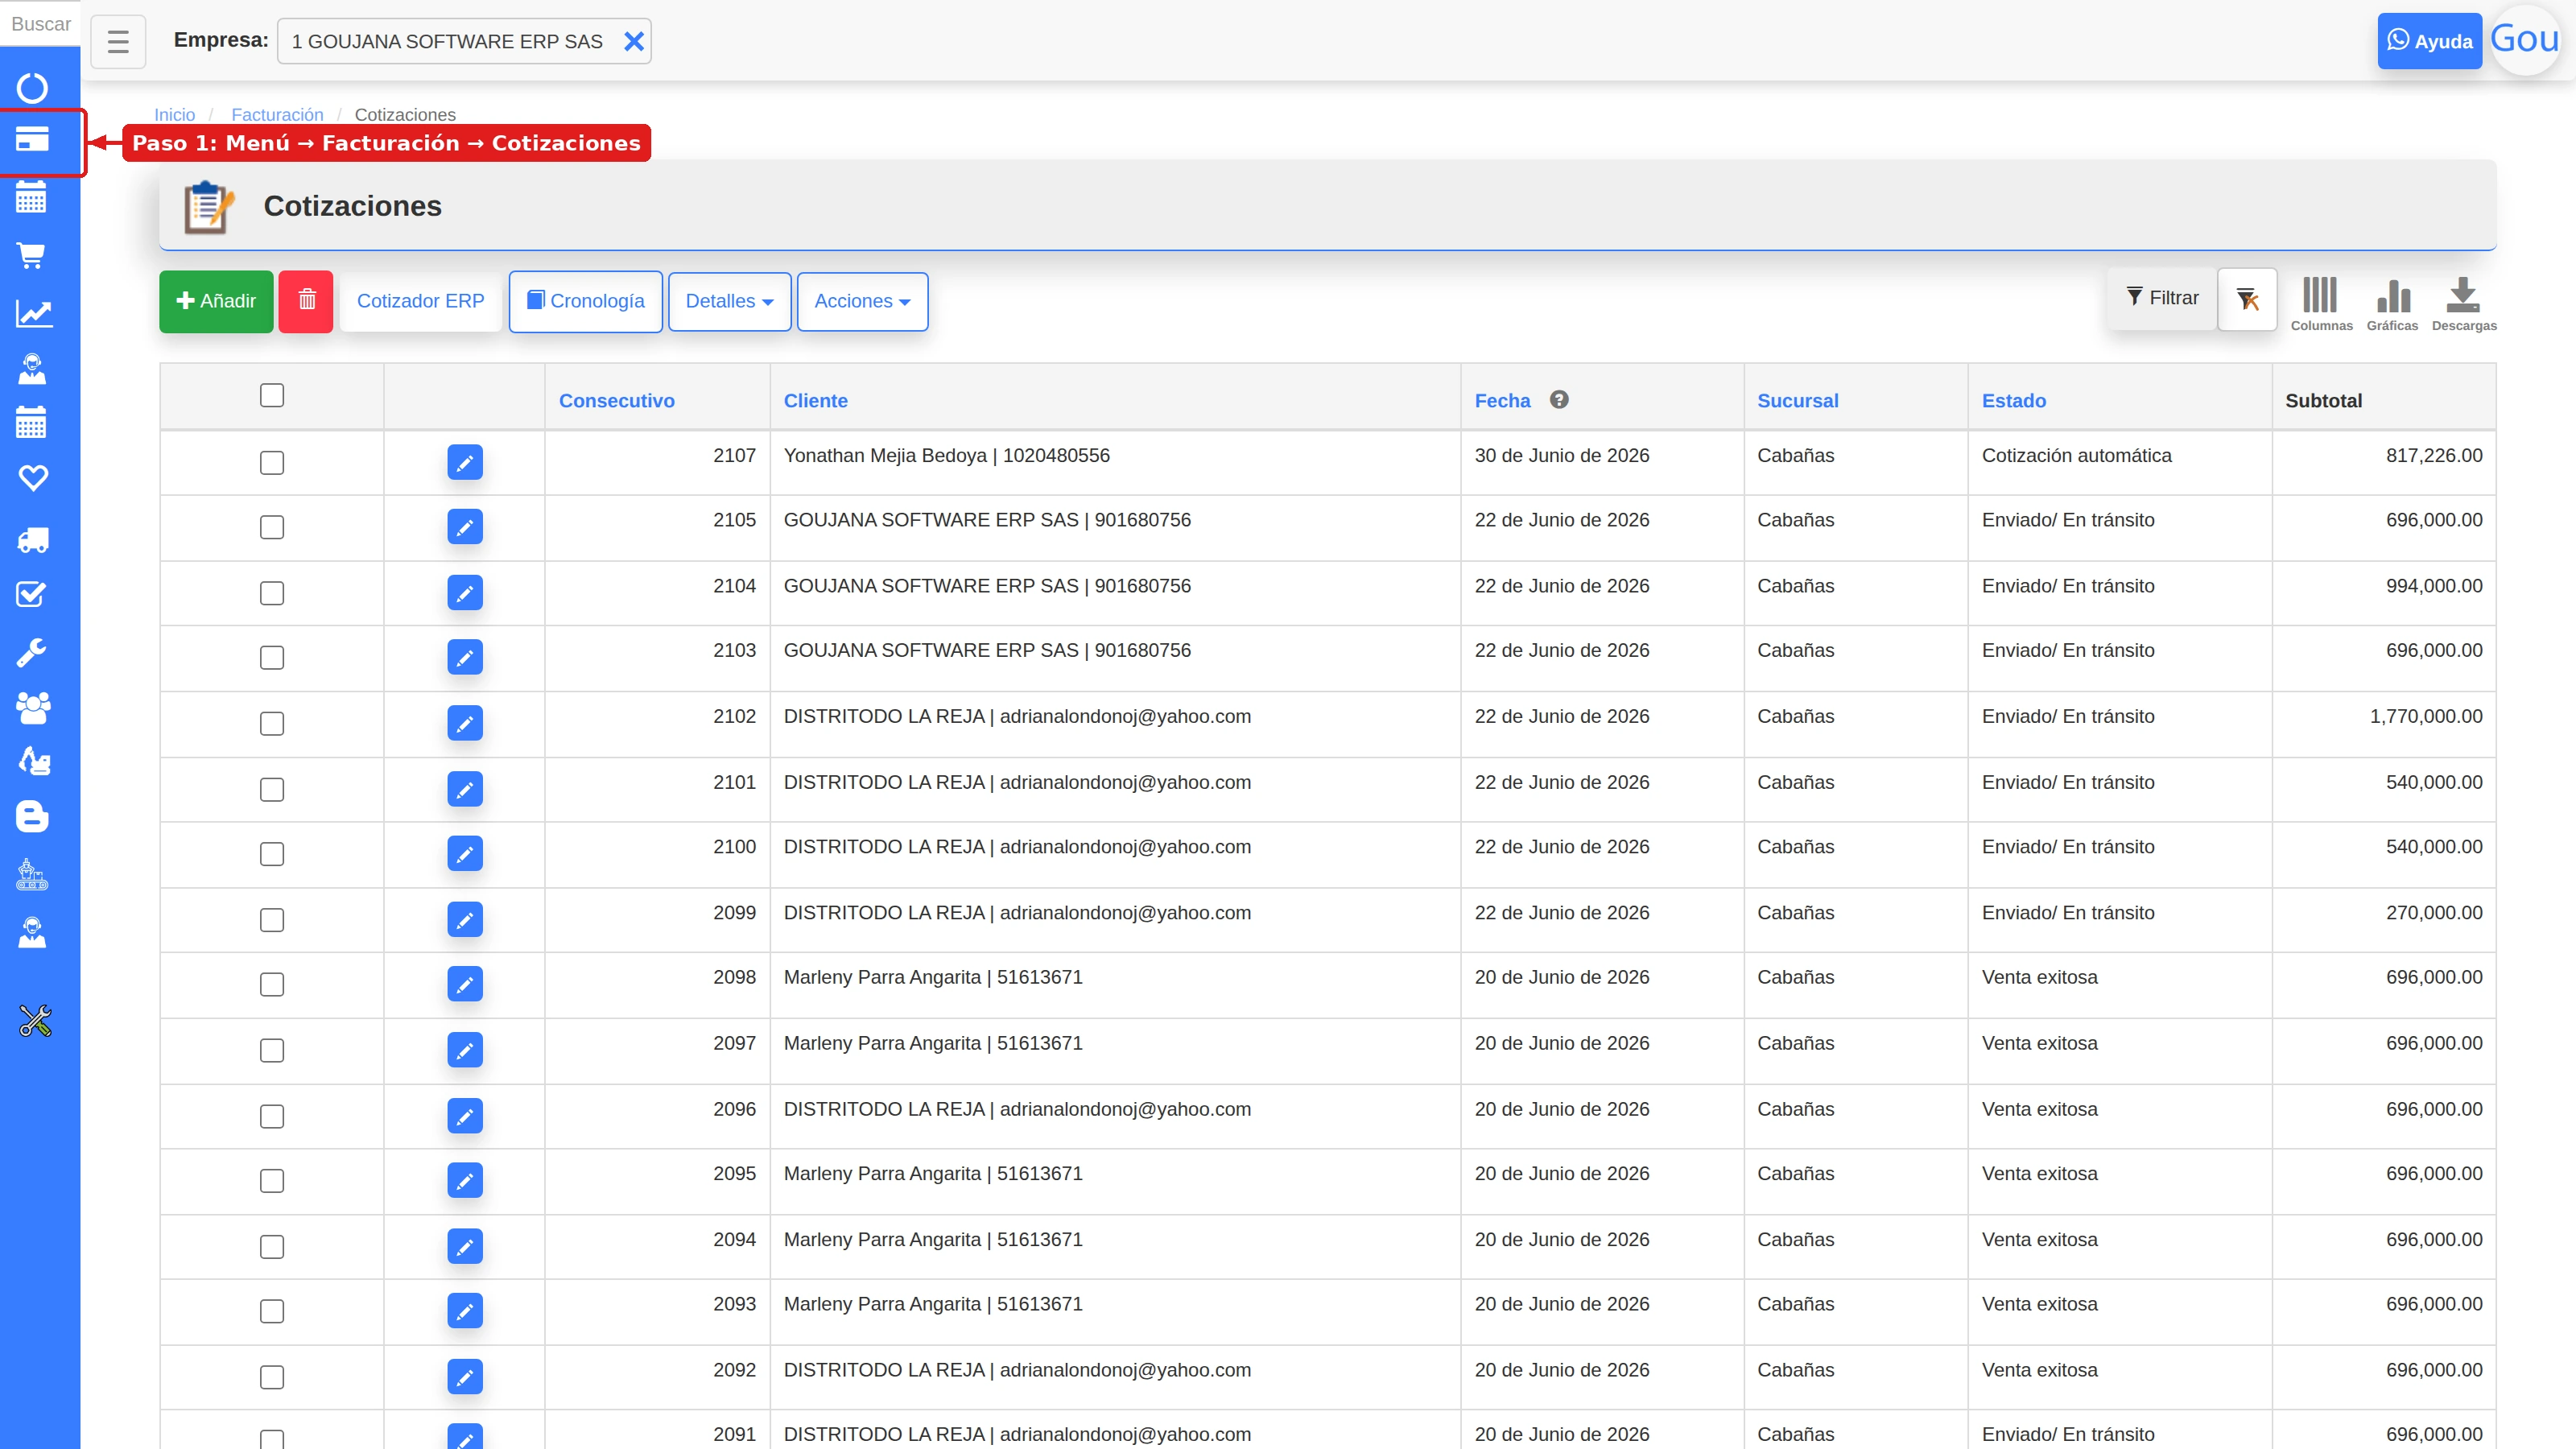
Task: Sort the table by Consecutivo column
Action: tap(616, 401)
